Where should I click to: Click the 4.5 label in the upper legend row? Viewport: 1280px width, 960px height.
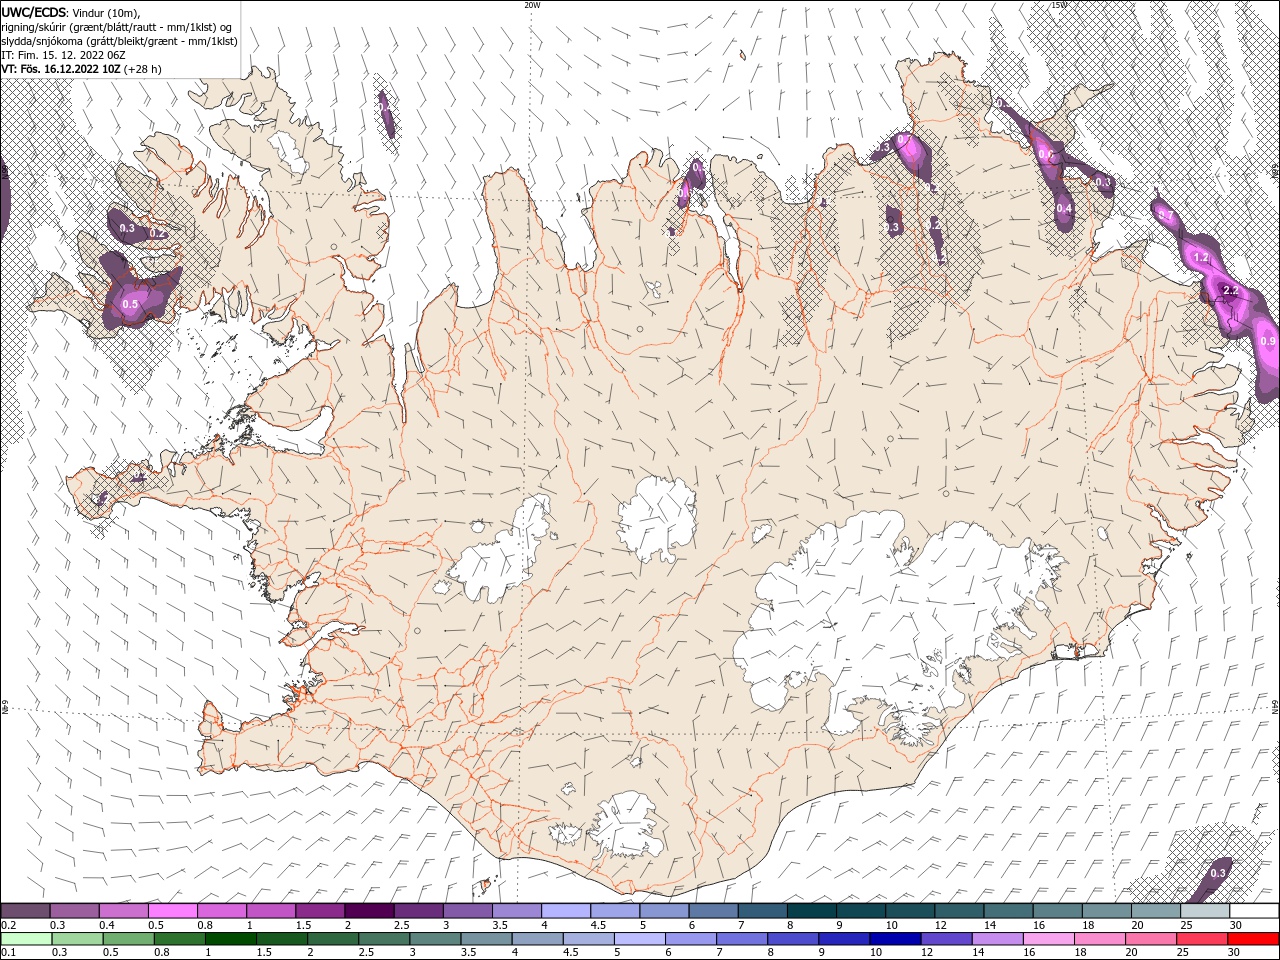[598, 925]
